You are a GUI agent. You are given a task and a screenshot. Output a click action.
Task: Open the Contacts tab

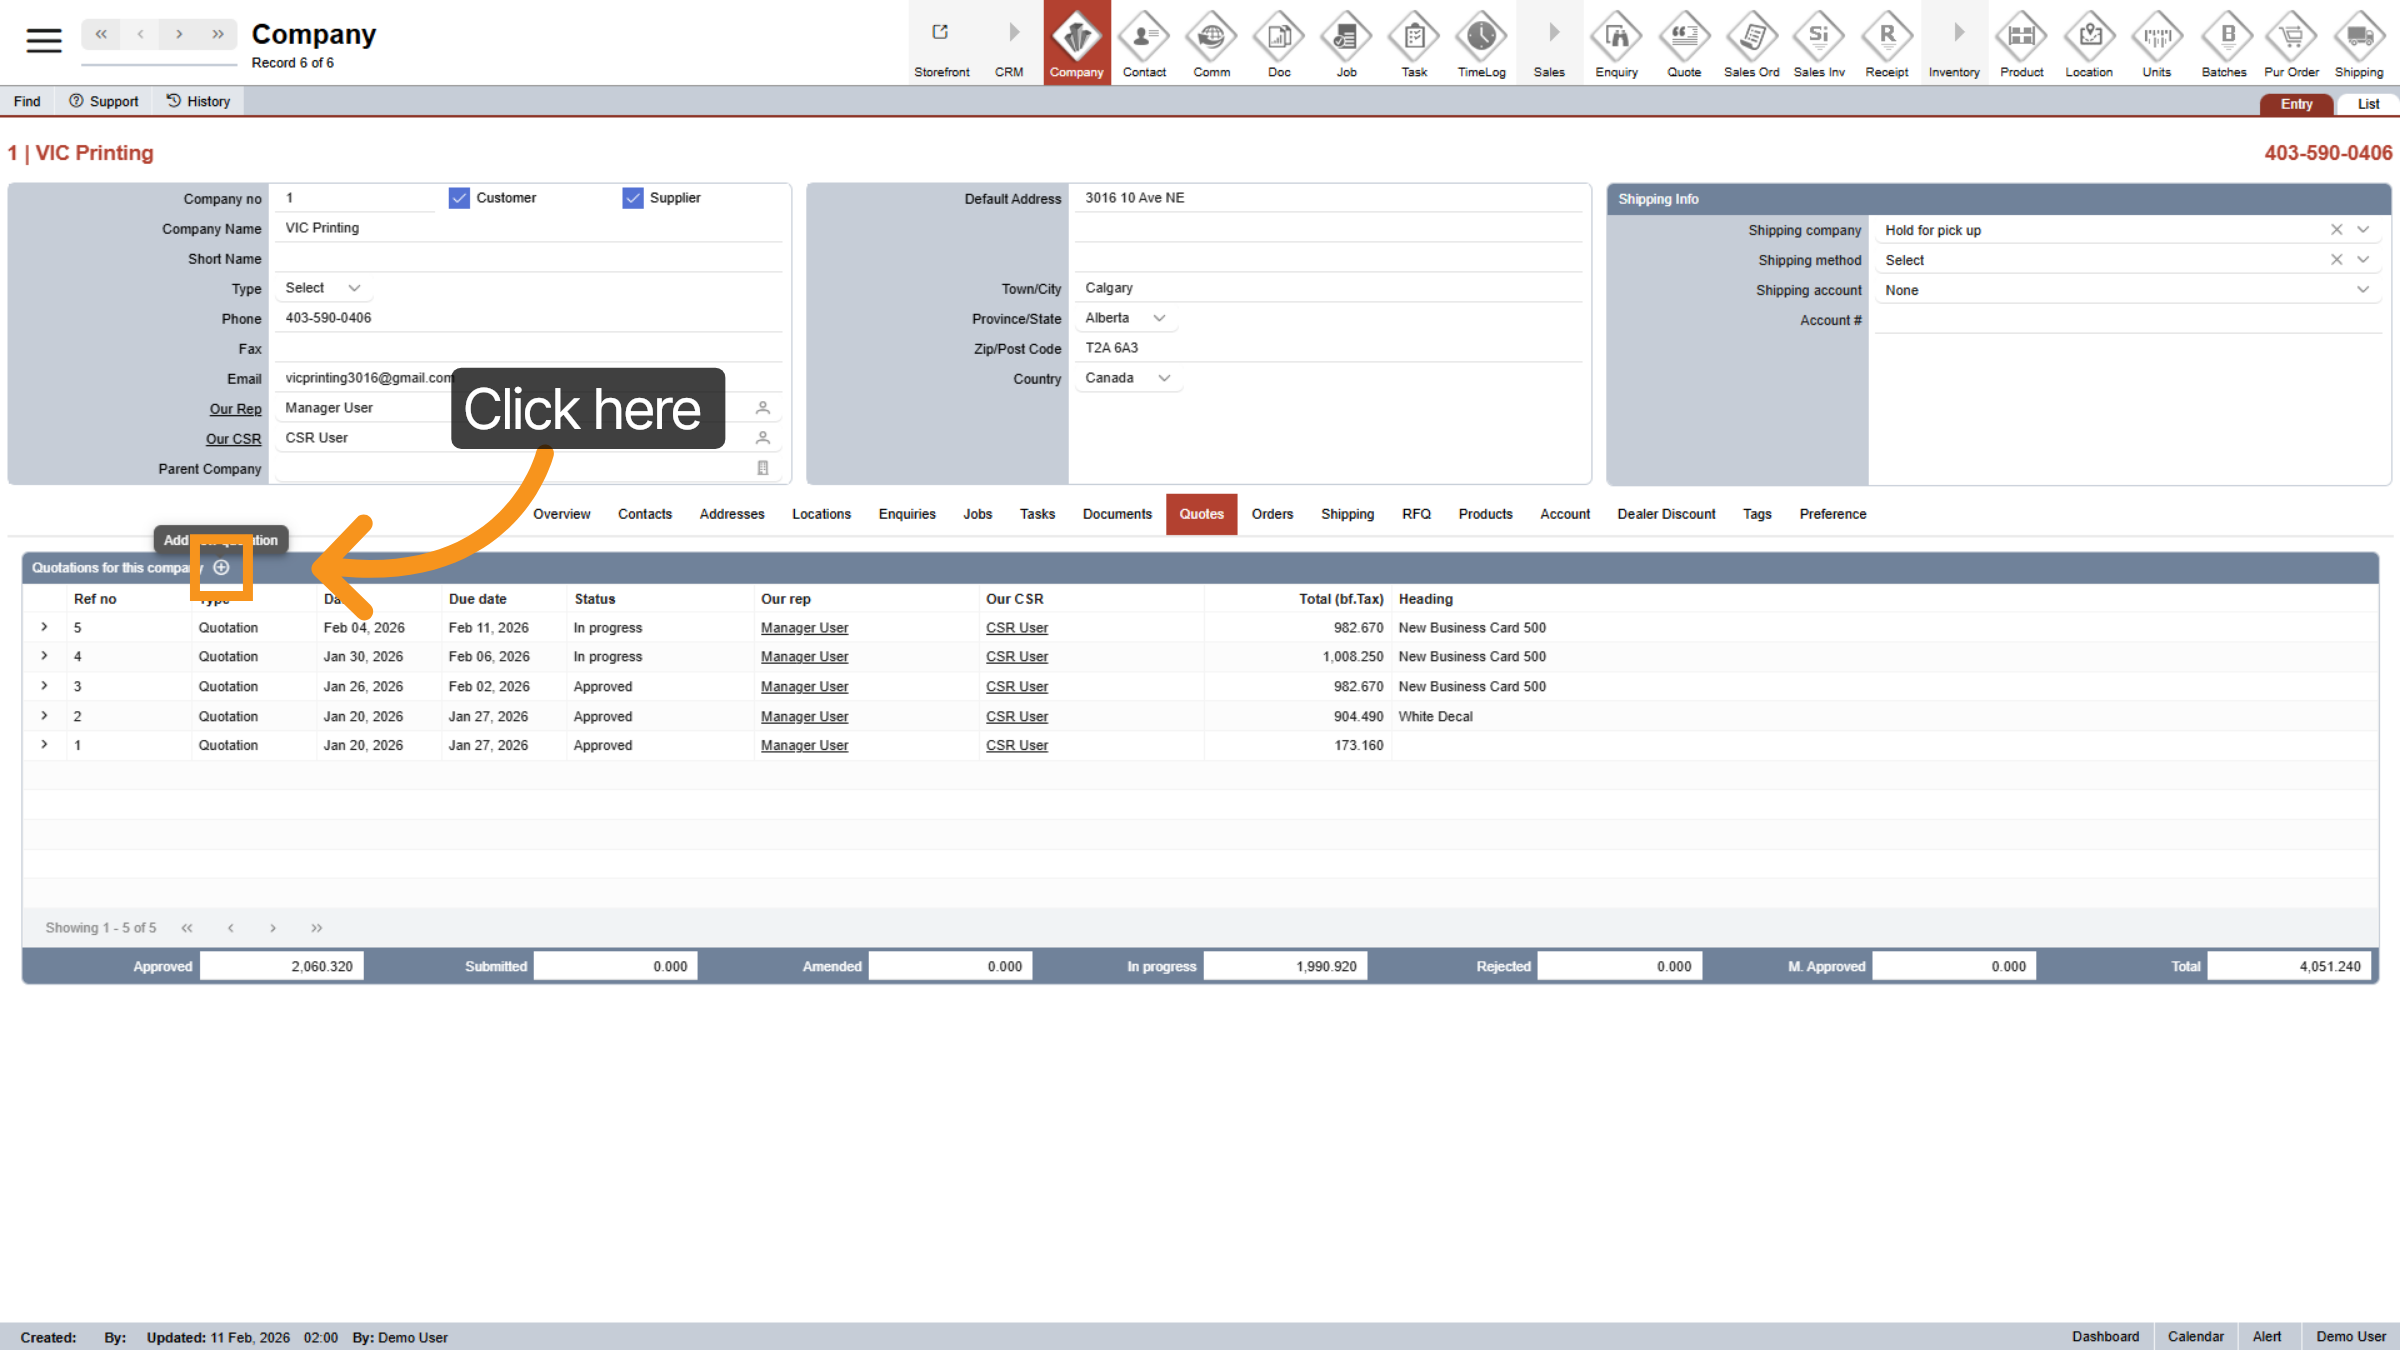pos(644,514)
